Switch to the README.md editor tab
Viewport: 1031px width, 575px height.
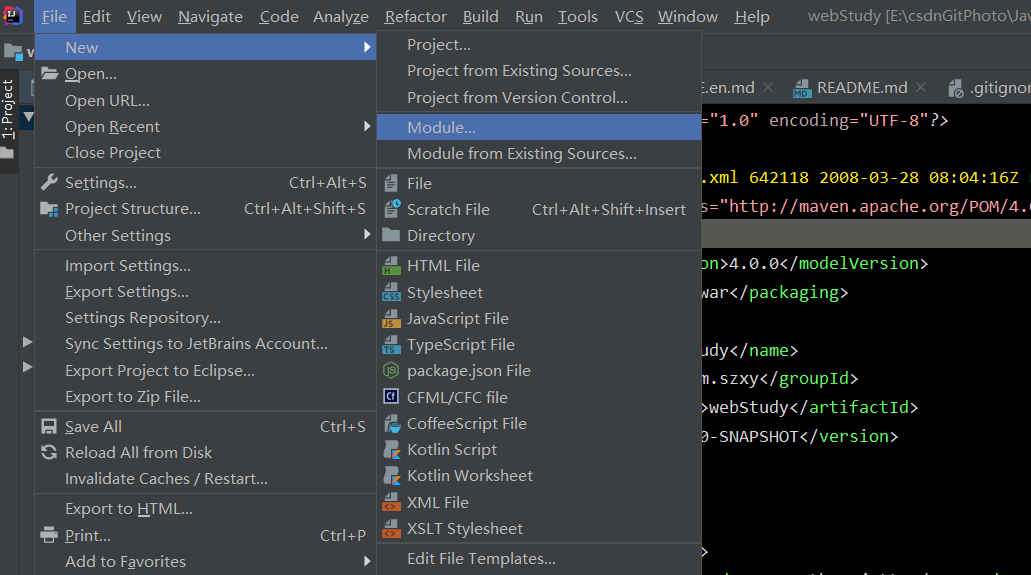click(x=861, y=88)
